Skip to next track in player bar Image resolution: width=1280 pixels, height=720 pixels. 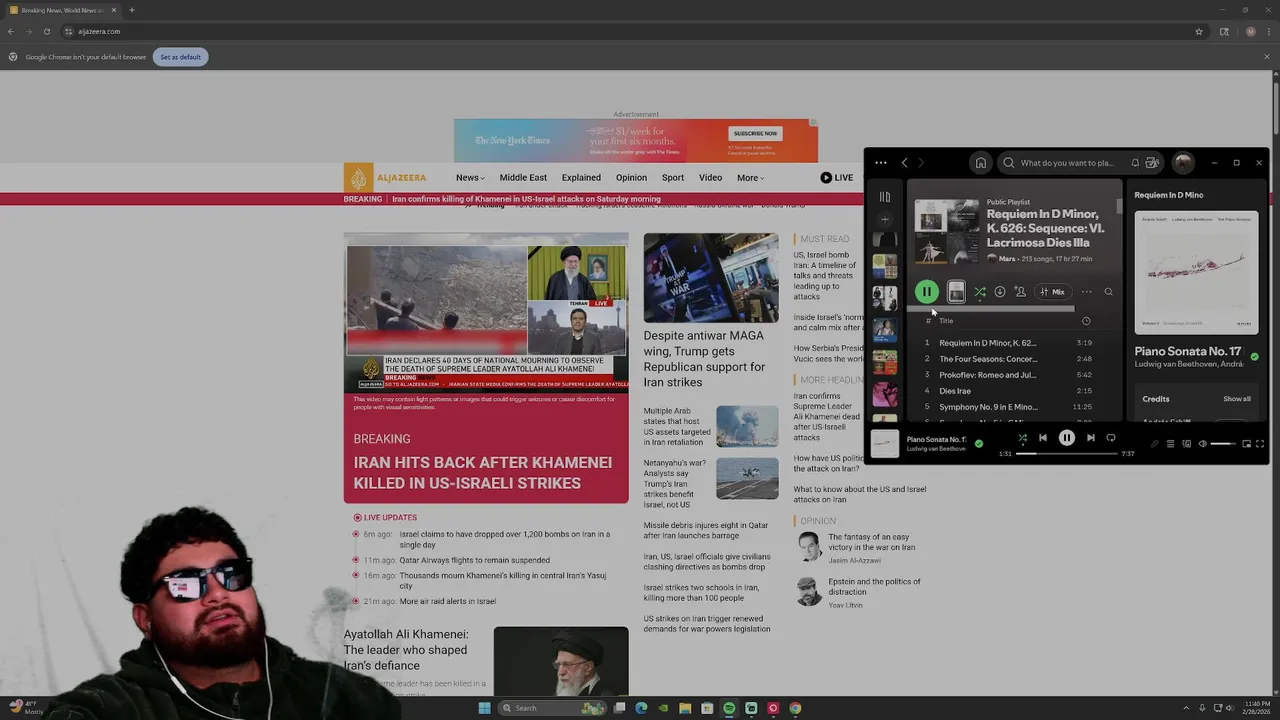coord(1091,438)
